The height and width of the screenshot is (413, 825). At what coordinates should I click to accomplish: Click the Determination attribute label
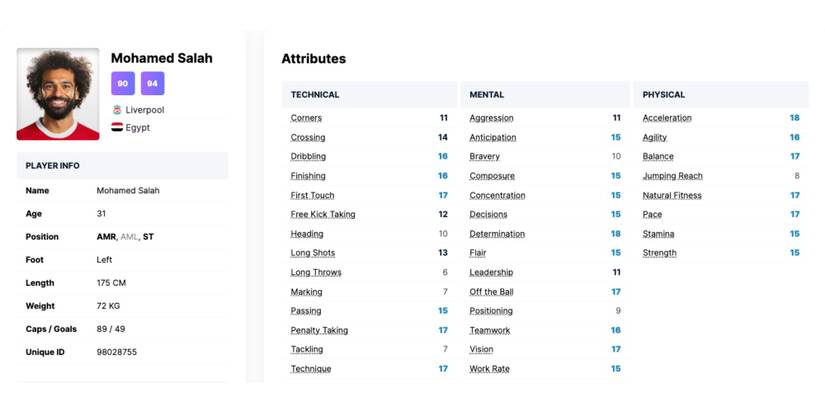(x=497, y=234)
